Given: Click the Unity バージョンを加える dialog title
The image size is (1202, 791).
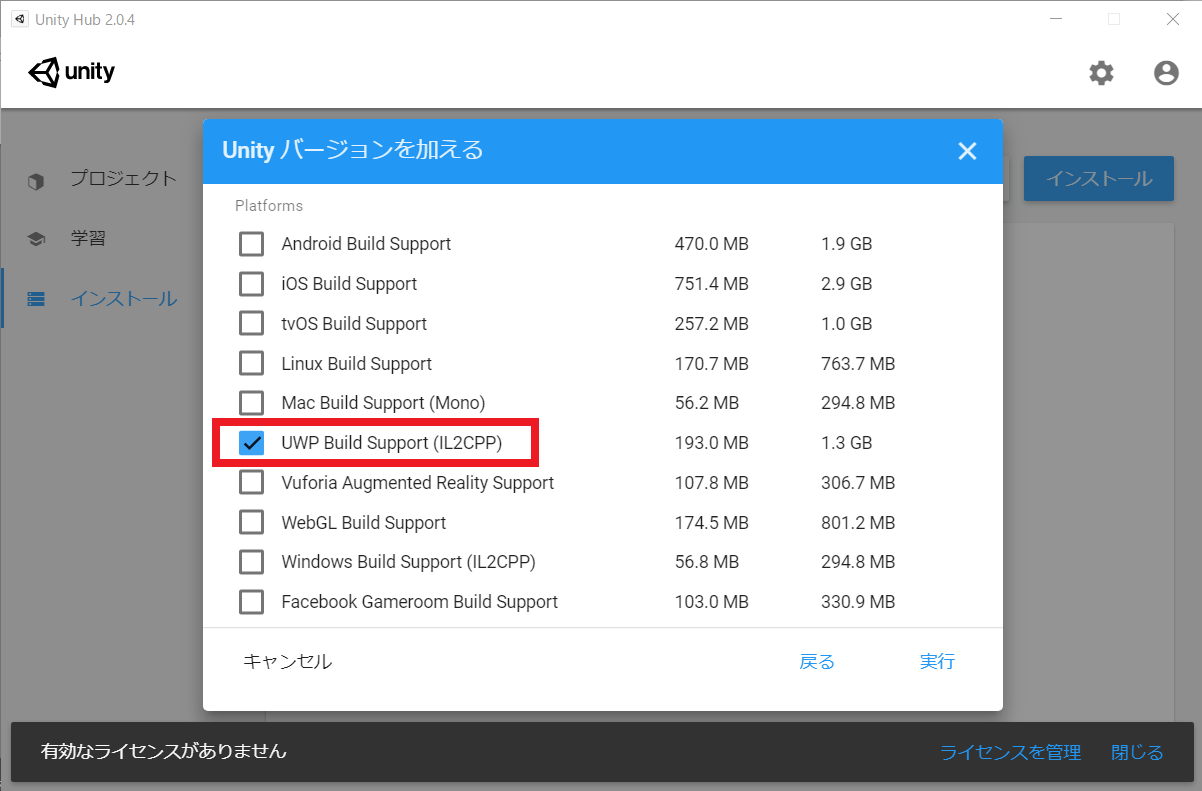Looking at the screenshot, I should (x=353, y=150).
